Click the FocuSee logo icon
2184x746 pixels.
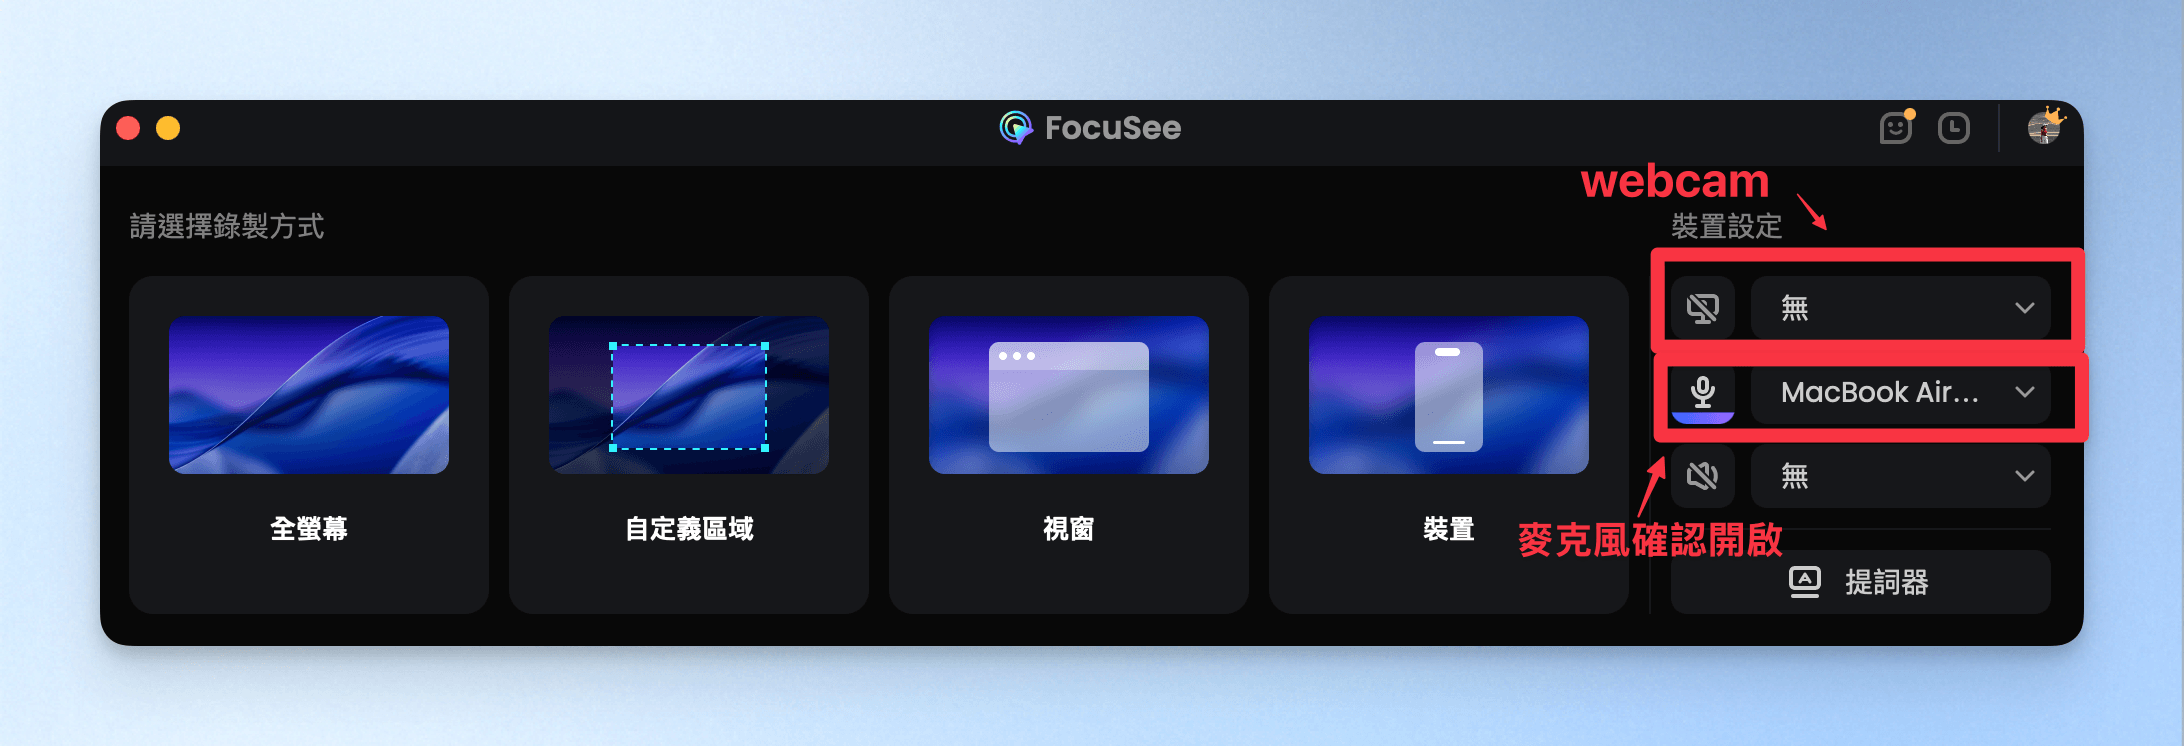pos(1015,128)
